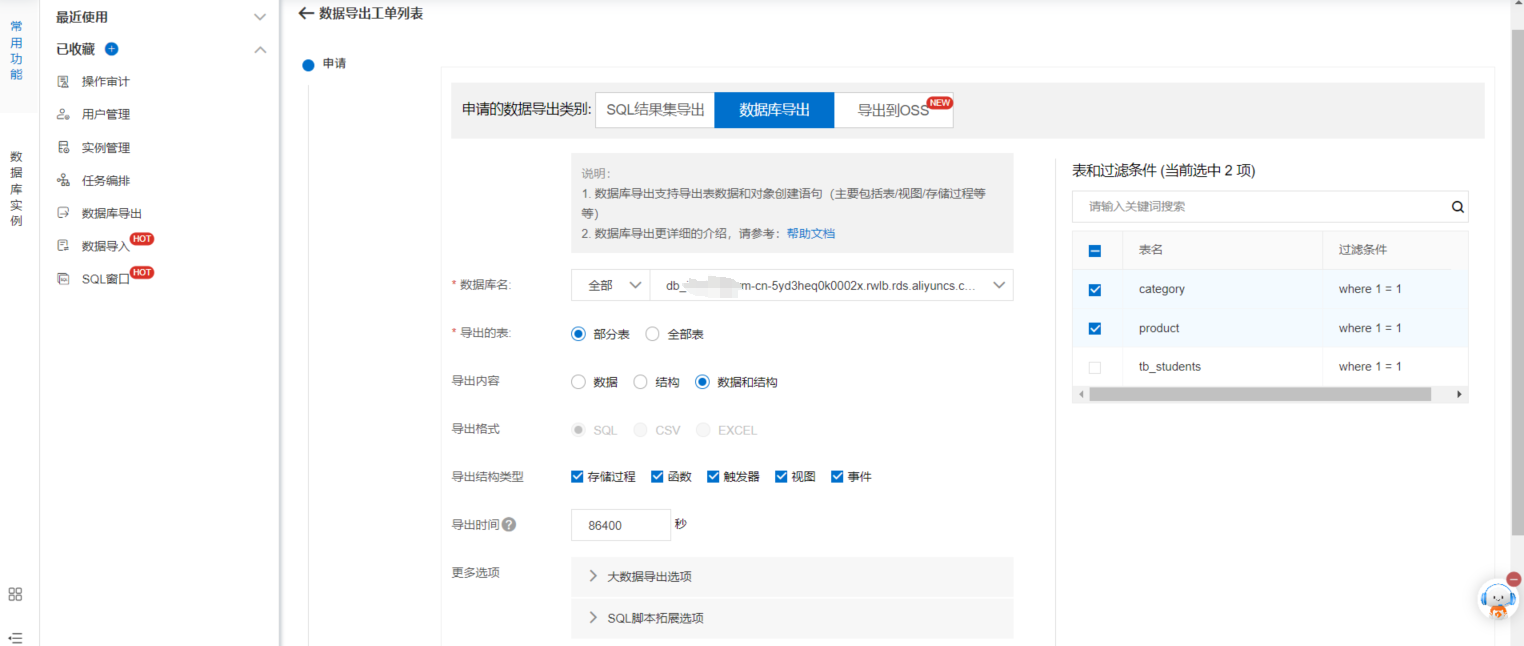
Task: Expand 大数据导出选项
Action: tap(792, 576)
